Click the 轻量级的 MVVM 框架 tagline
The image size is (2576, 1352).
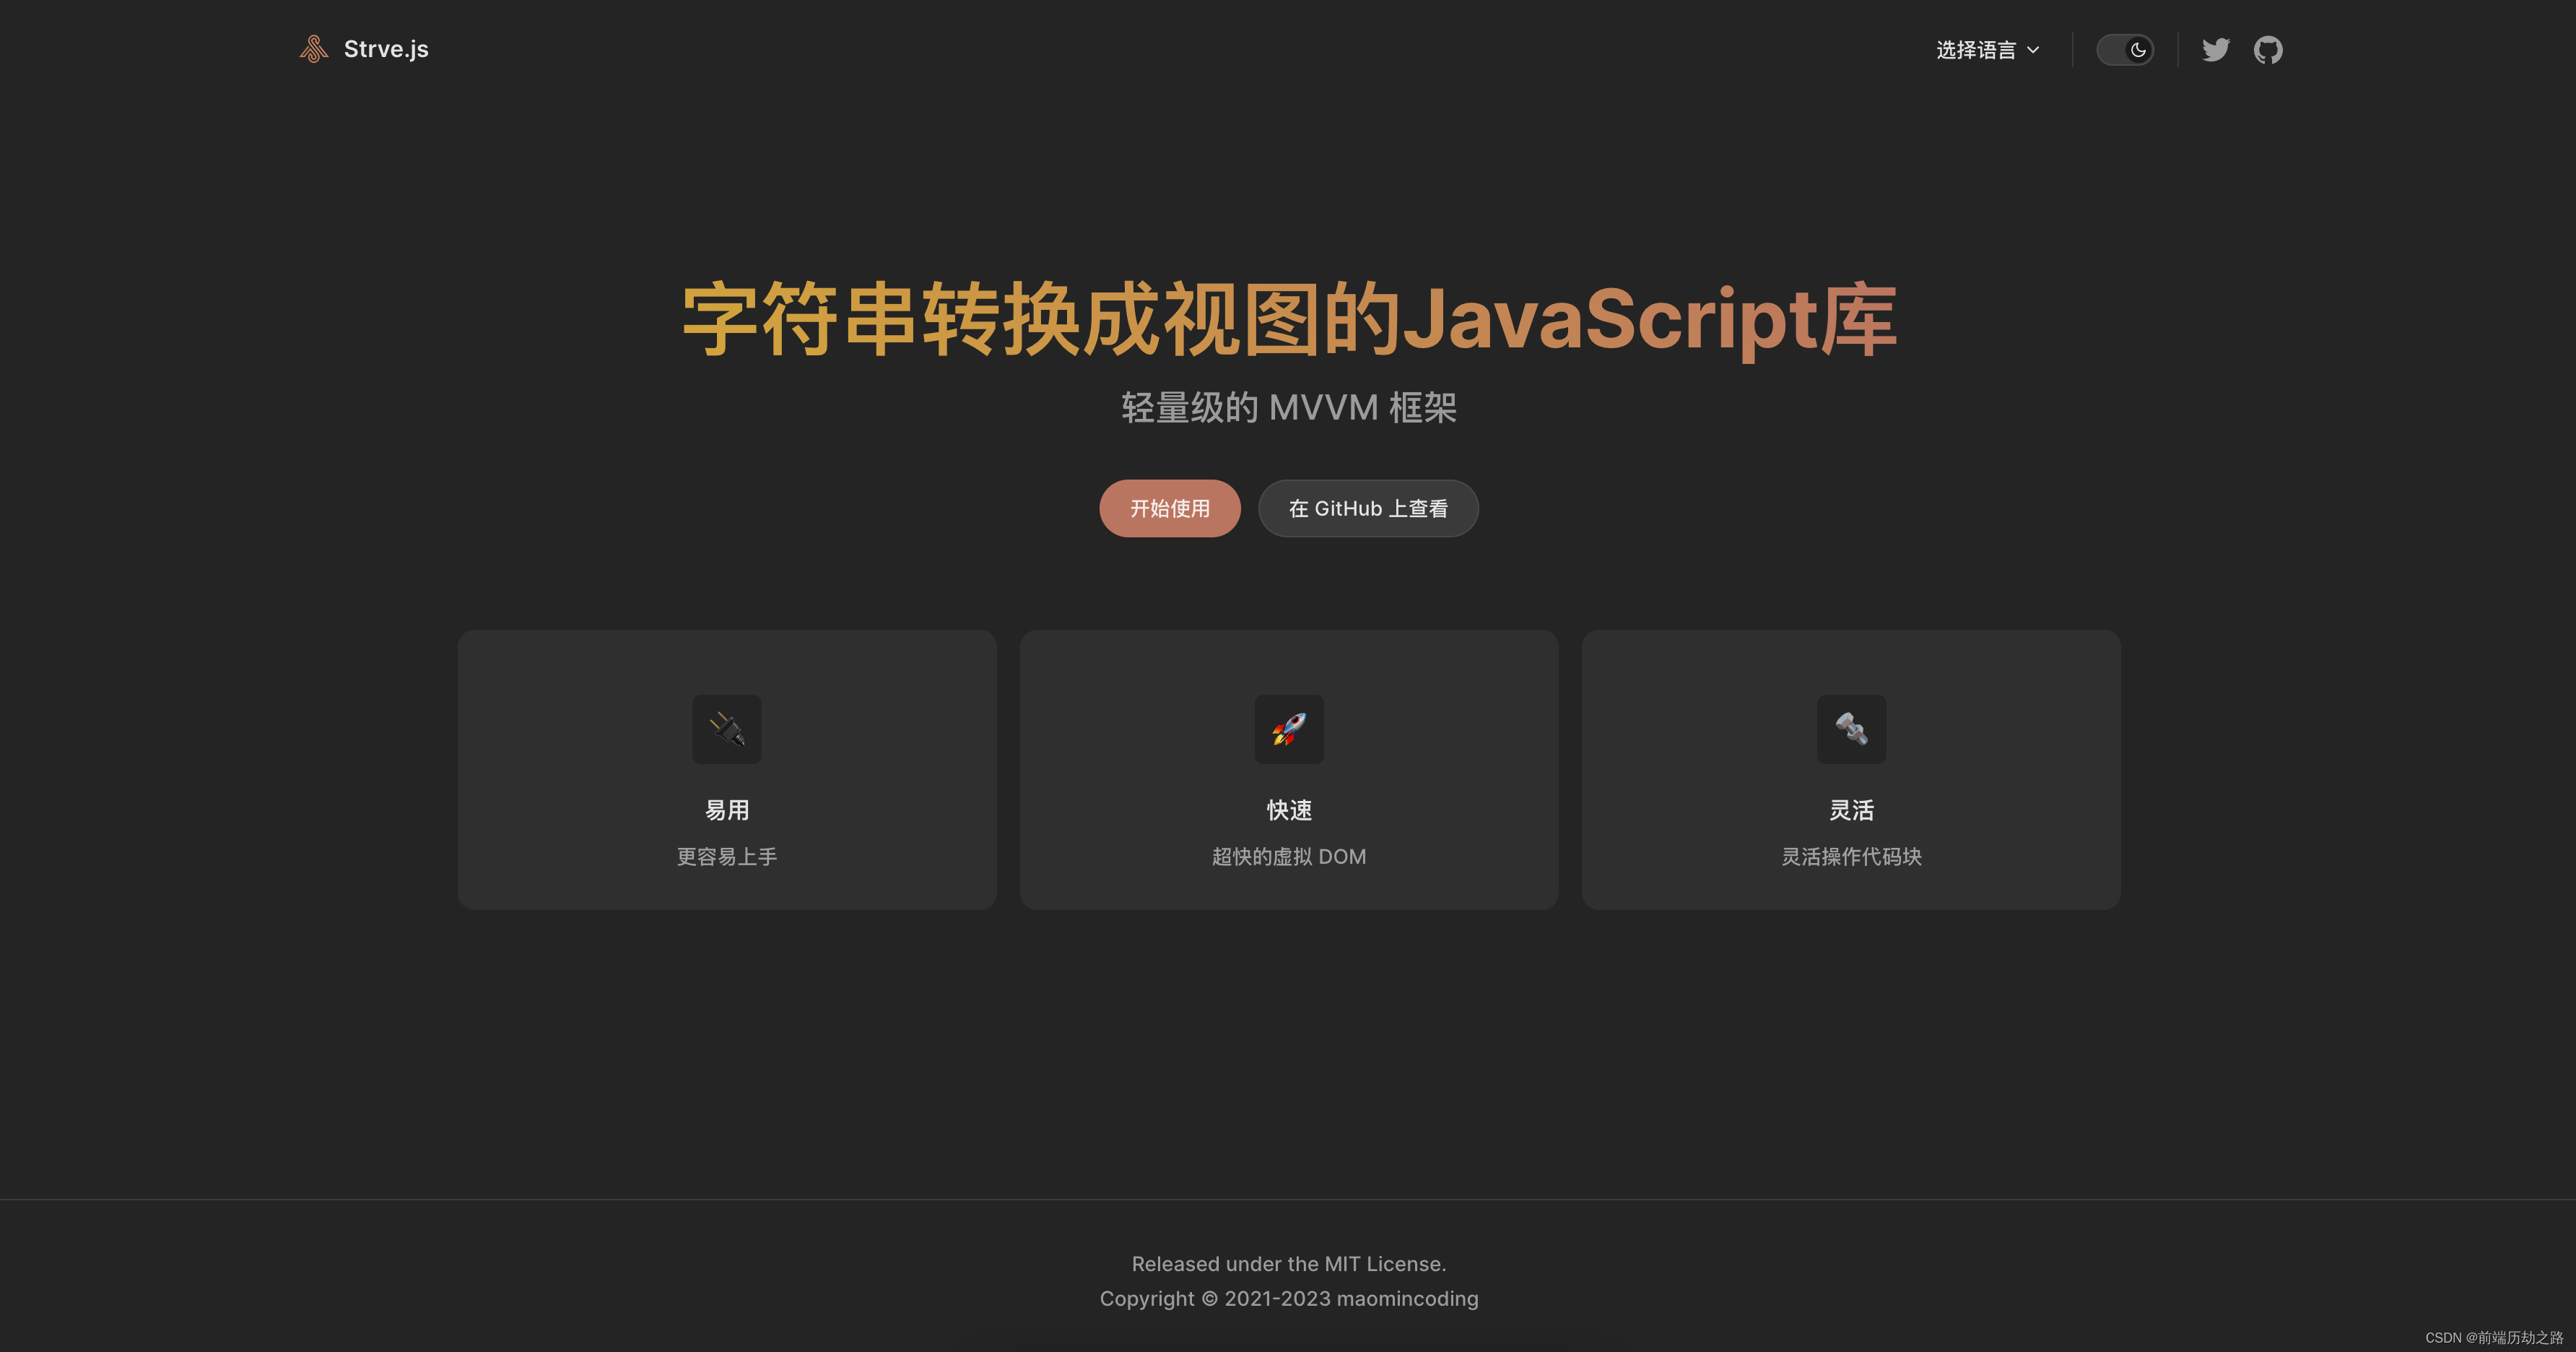[x=1288, y=407]
